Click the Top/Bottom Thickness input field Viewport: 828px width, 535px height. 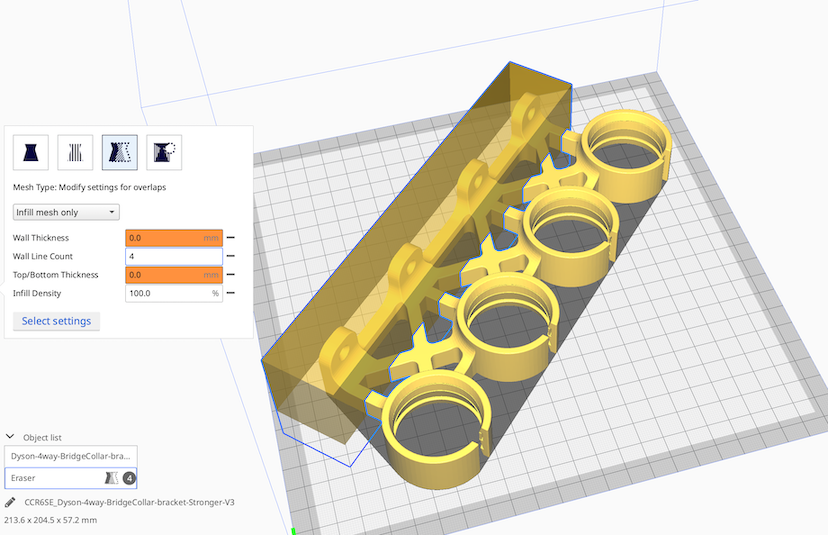click(165, 274)
